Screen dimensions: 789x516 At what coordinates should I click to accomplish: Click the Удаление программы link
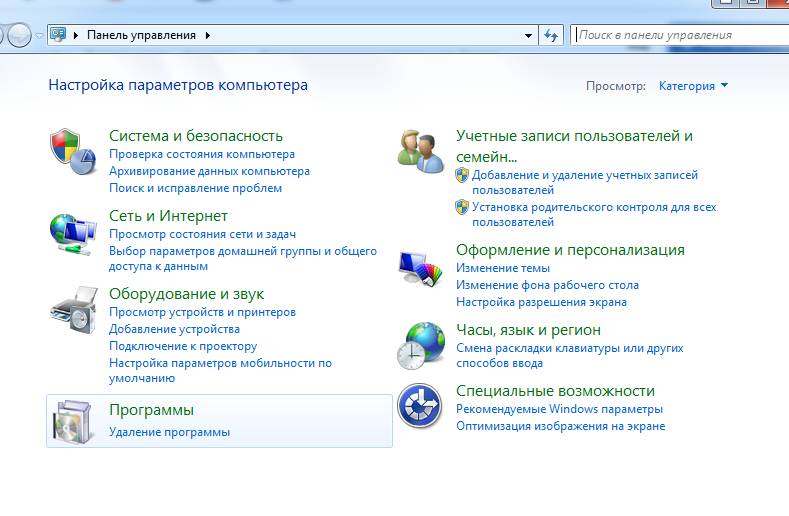(x=170, y=432)
